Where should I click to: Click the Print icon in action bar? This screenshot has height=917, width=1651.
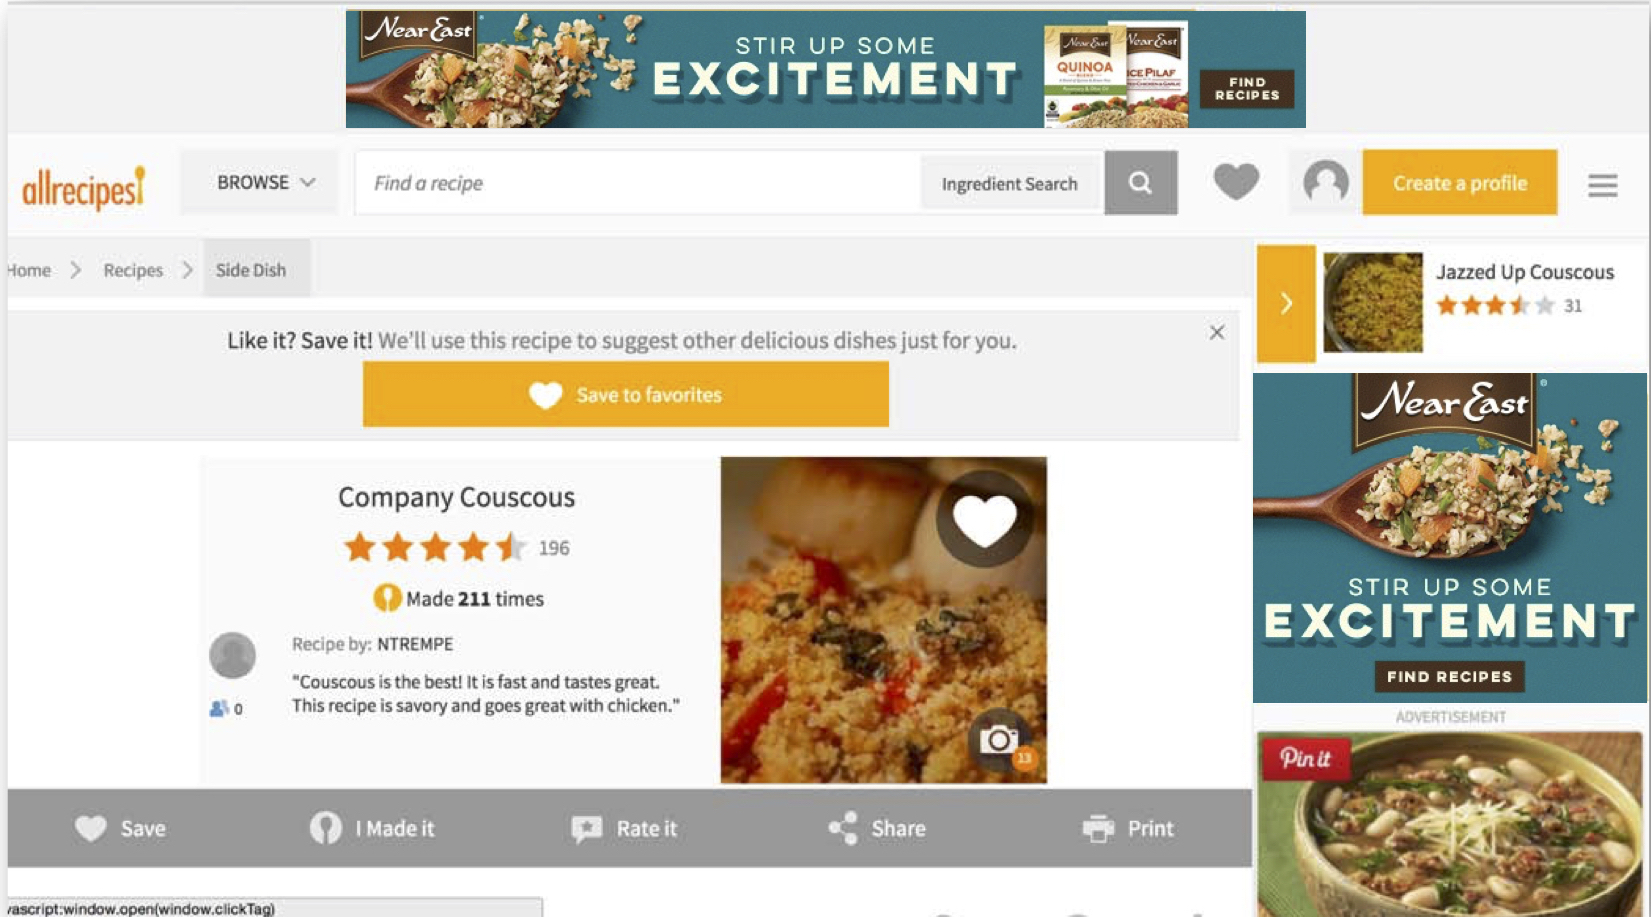[x=1098, y=828]
